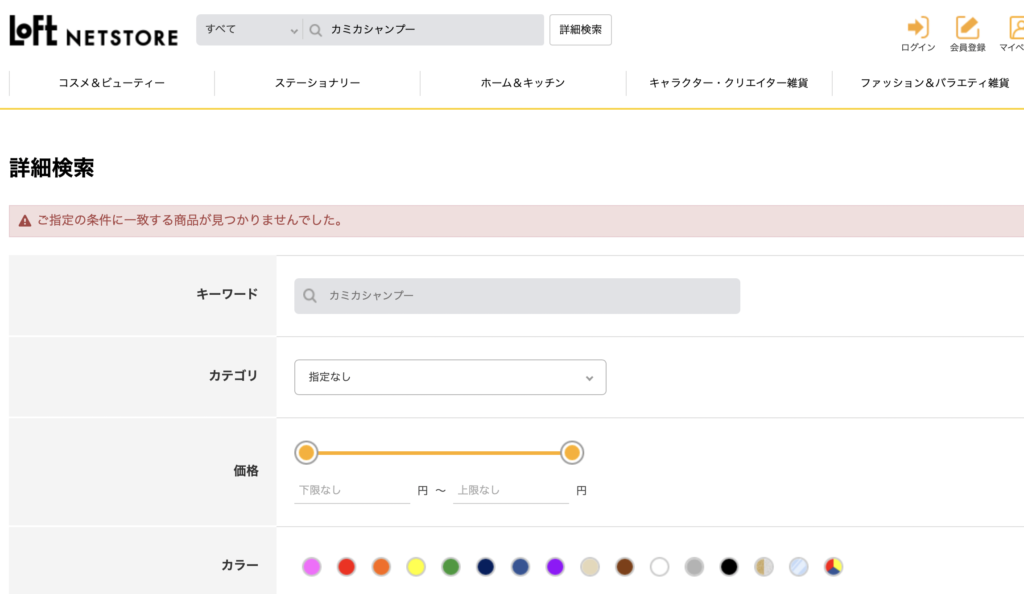Click the カテゴリ row label
Image resolution: width=1024 pixels, height=594 pixels.
click(233, 376)
